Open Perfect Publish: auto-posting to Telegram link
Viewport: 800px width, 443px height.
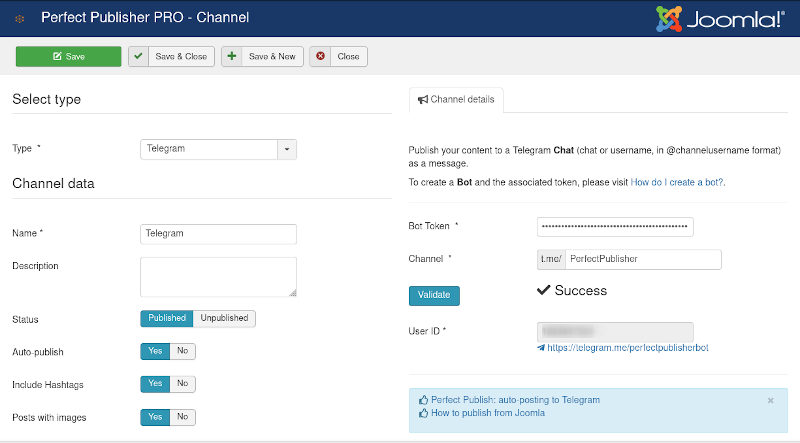click(515, 400)
